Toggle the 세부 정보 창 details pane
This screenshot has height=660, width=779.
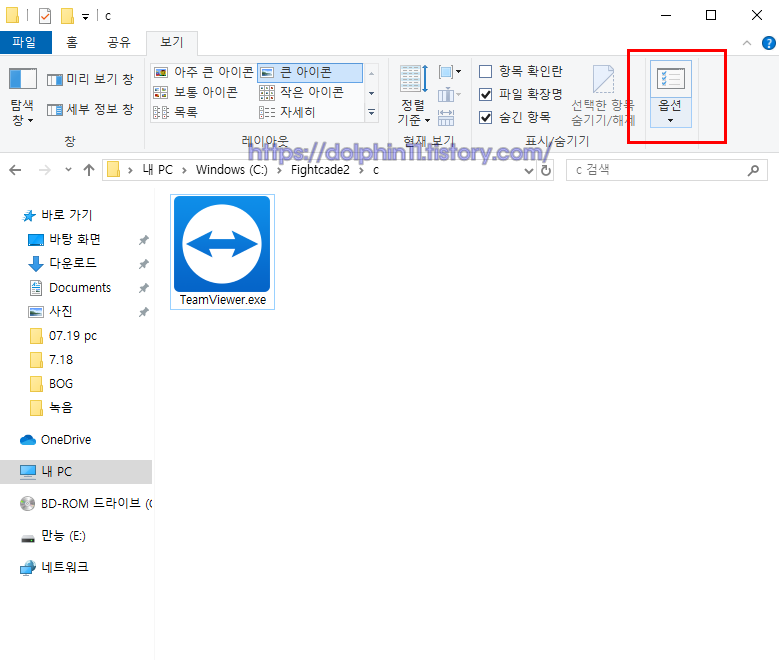coord(90,109)
